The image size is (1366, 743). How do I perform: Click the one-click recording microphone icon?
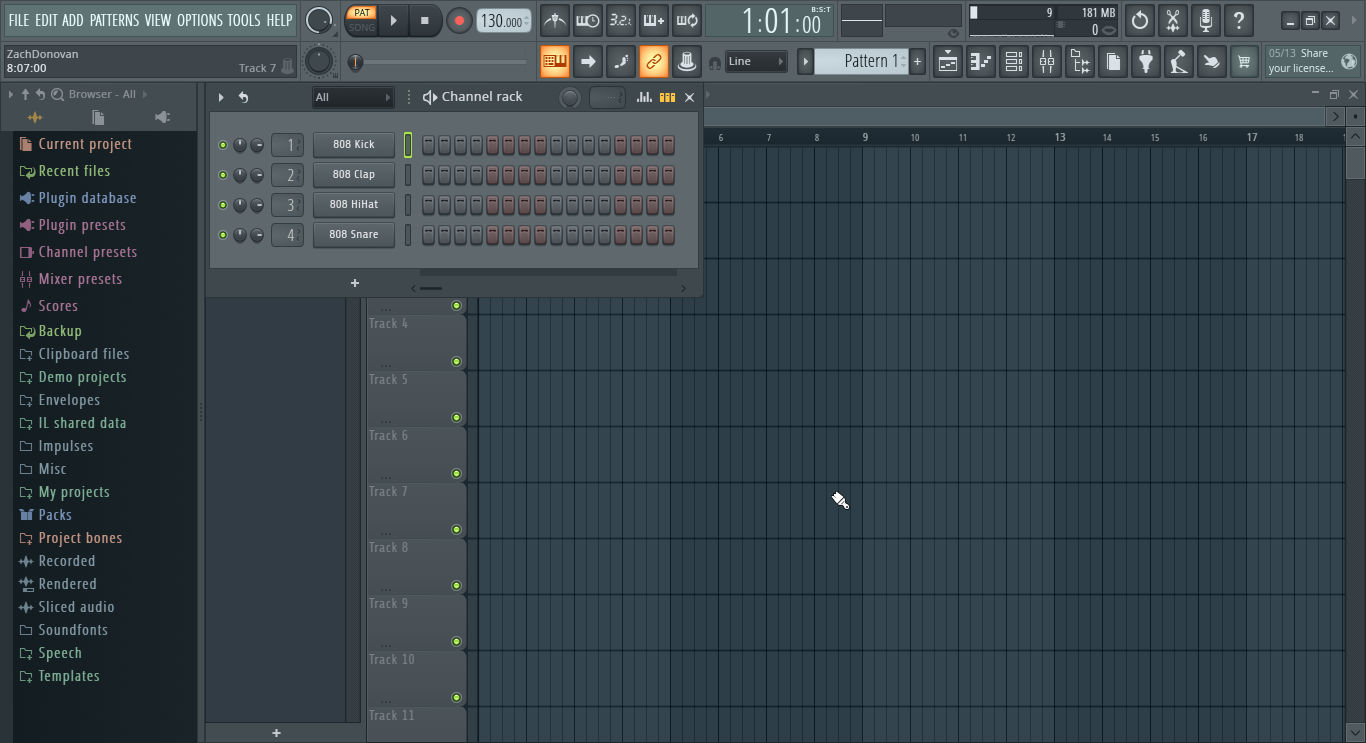click(1206, 20)
